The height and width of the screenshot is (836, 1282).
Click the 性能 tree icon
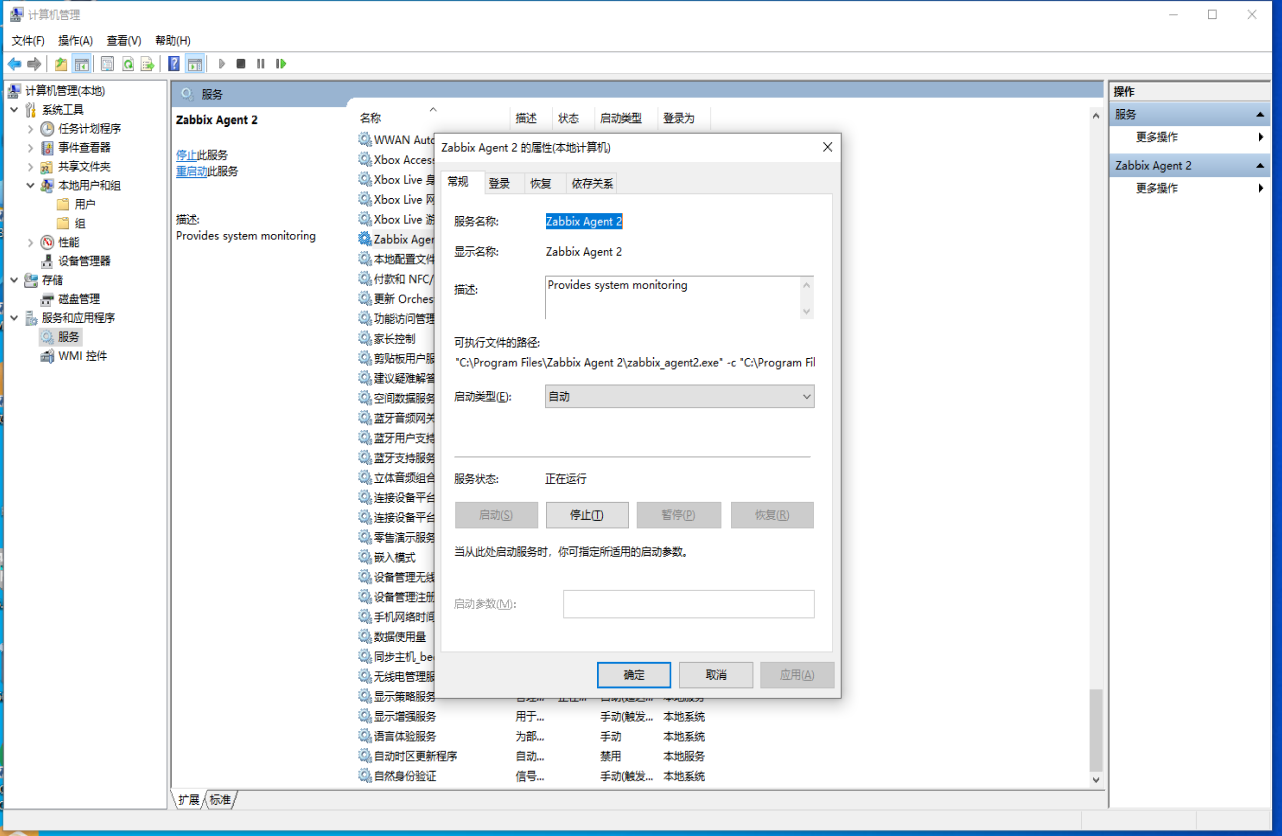click(x=47, y=242)
